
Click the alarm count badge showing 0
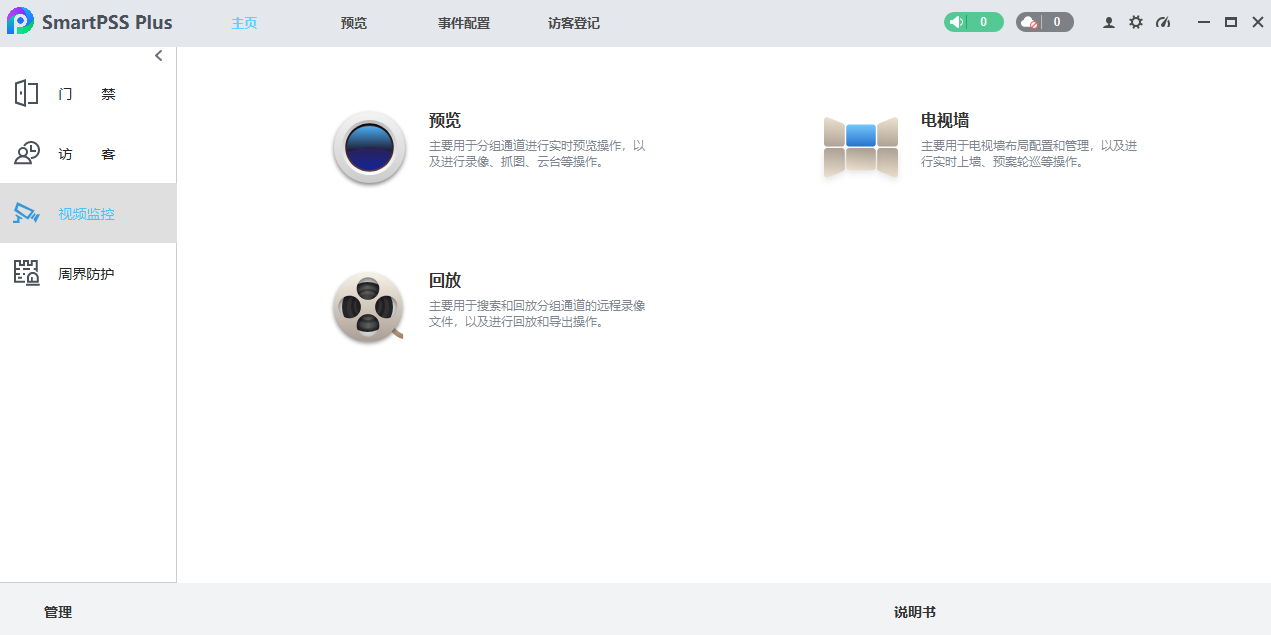click(x=985, y=21)
